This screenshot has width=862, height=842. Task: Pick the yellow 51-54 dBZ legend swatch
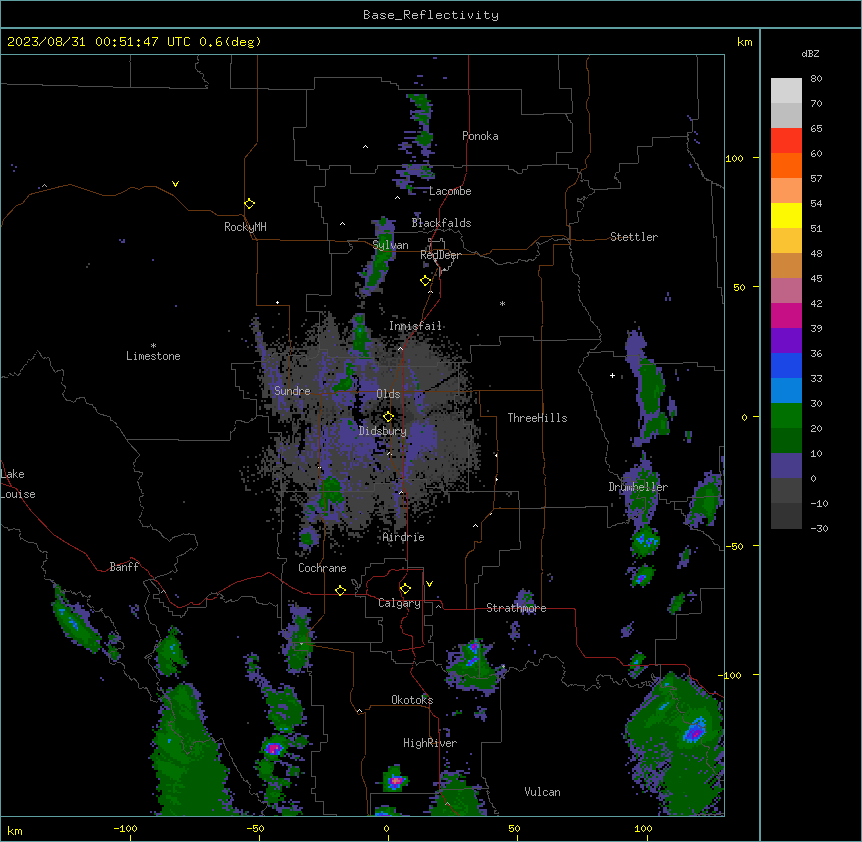pos(786,215)
